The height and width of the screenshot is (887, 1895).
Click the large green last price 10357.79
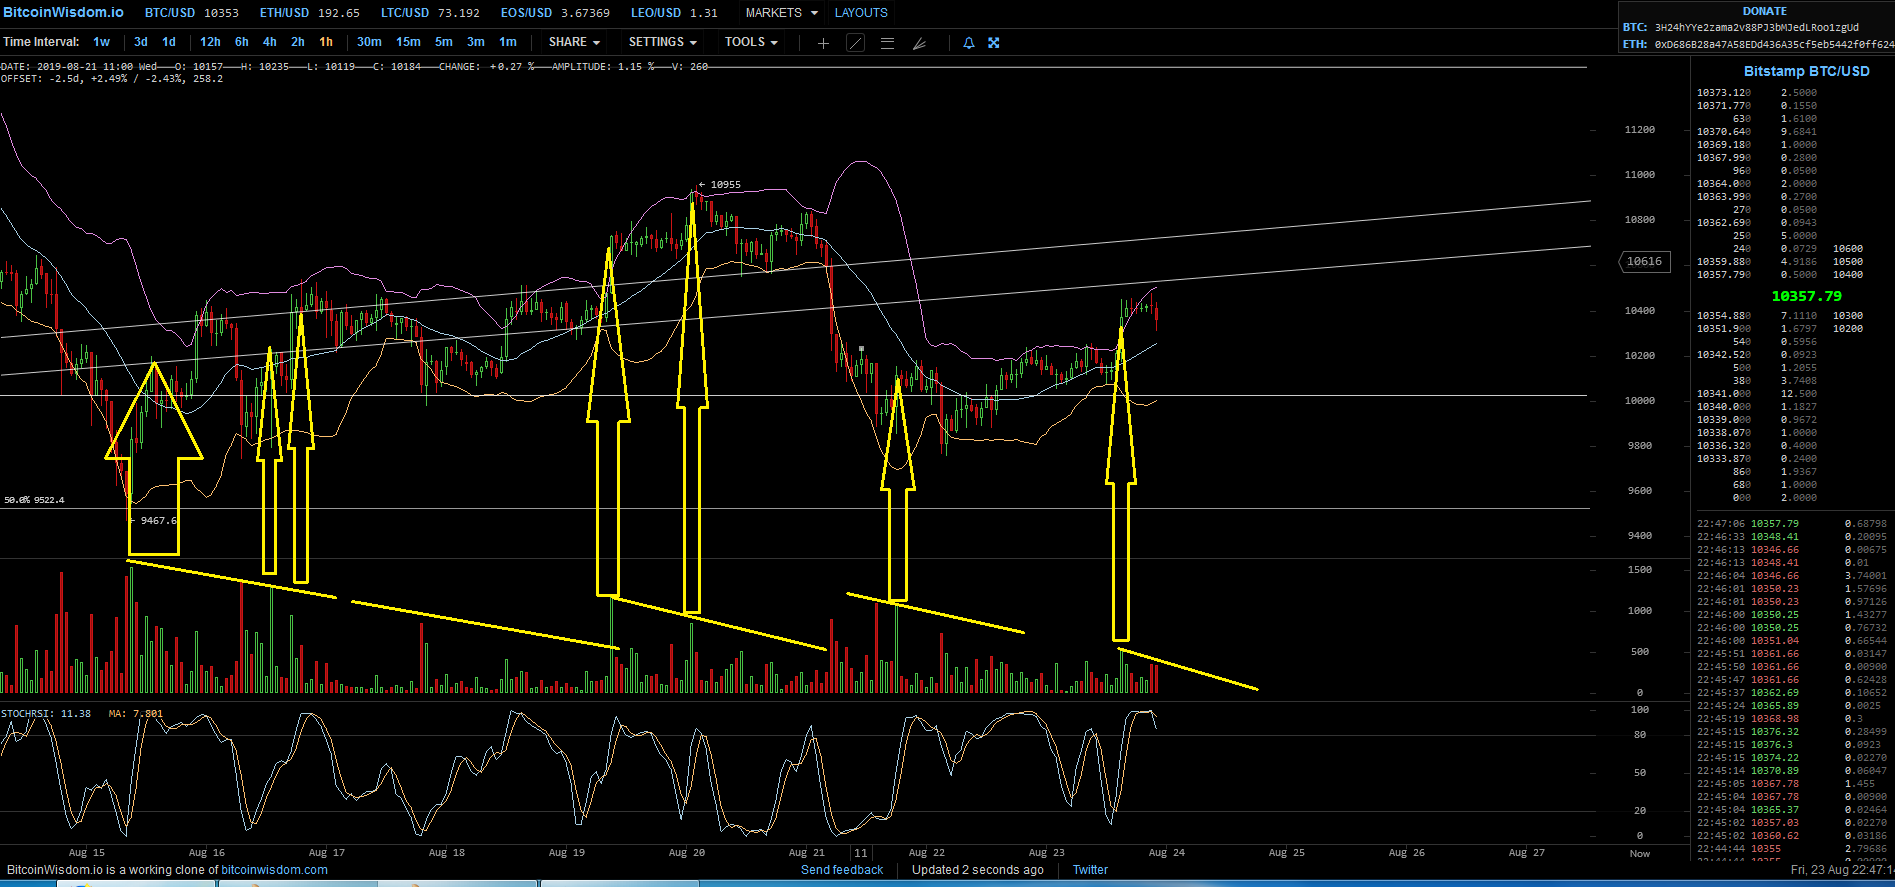[1806, 296]
